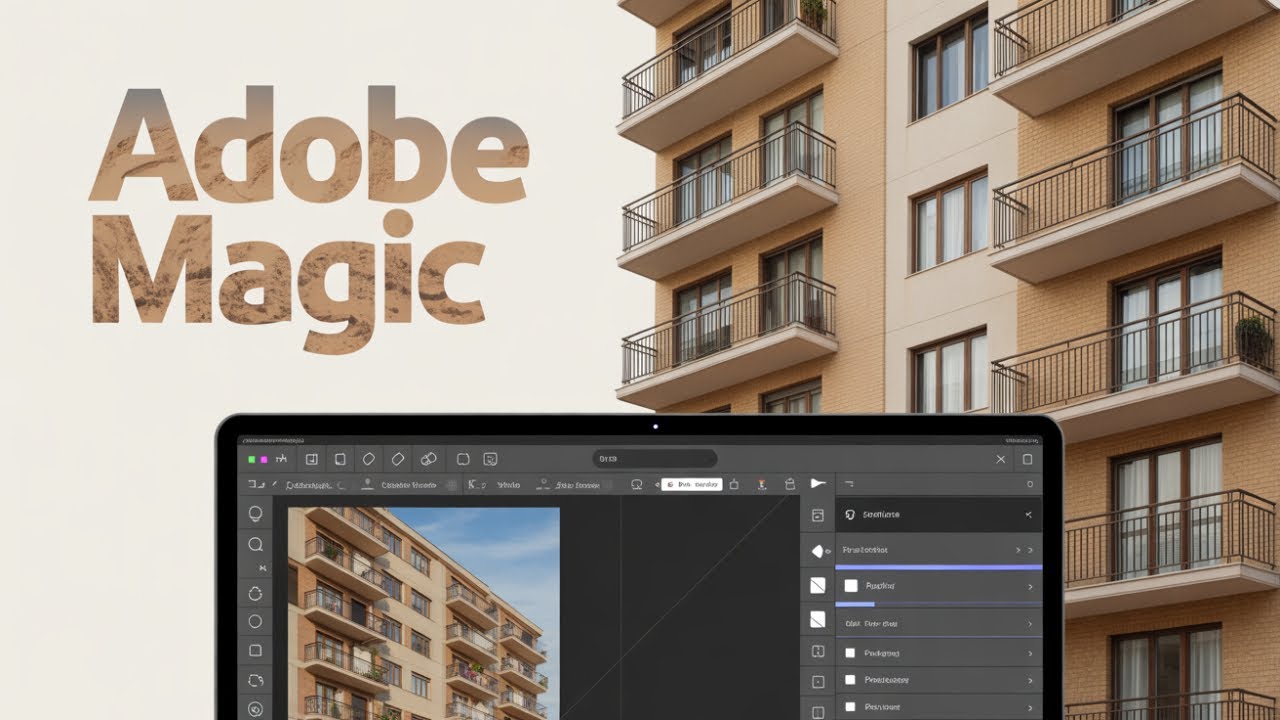1280x720 pixels.
Task: Click inside the dark pill-shaped search field
Action: point(655,459)
